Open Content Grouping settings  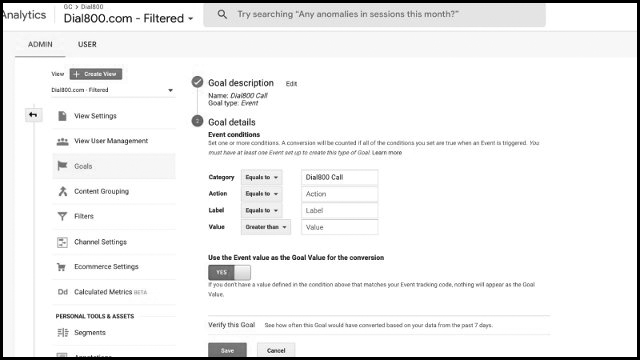pyautogui.click(x=114, y=191)
